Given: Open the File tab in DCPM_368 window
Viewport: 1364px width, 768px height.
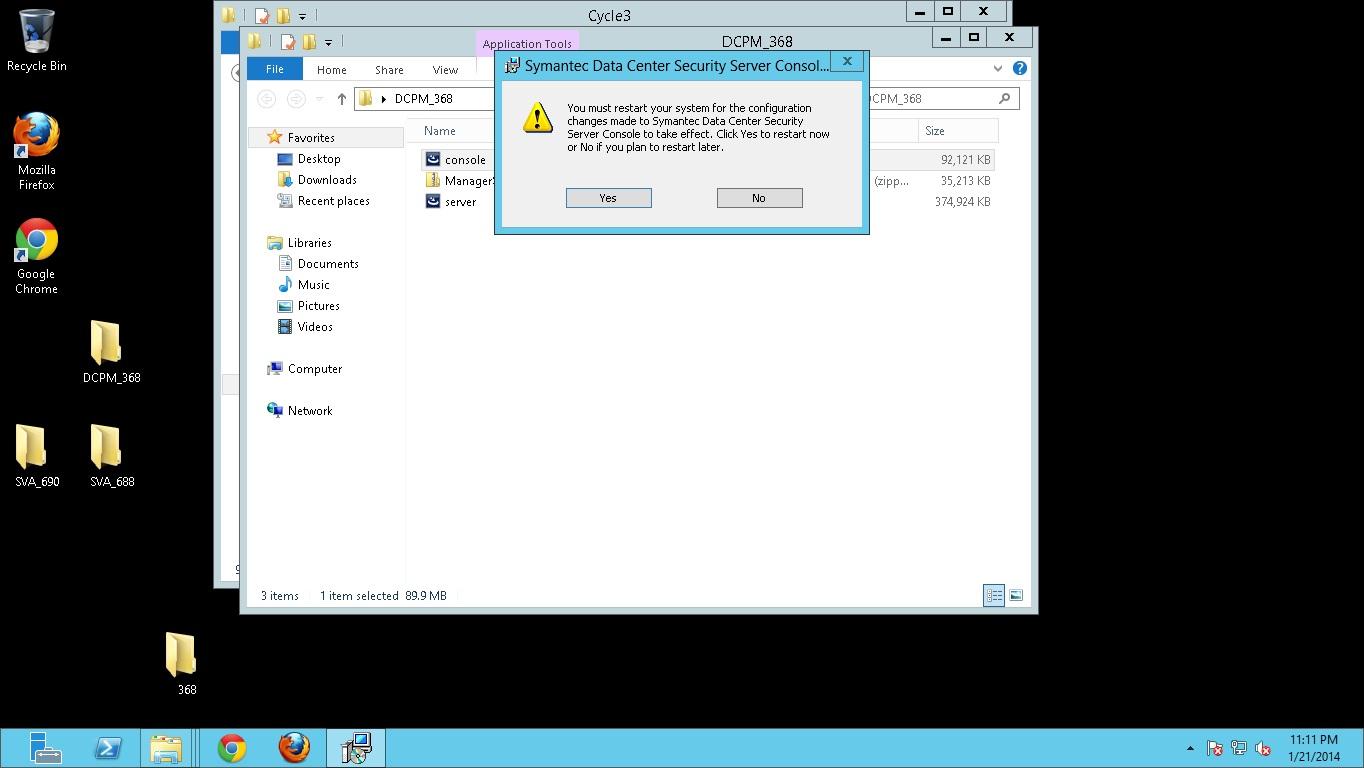Looking at the screenshot, I should tap(274, 69).
